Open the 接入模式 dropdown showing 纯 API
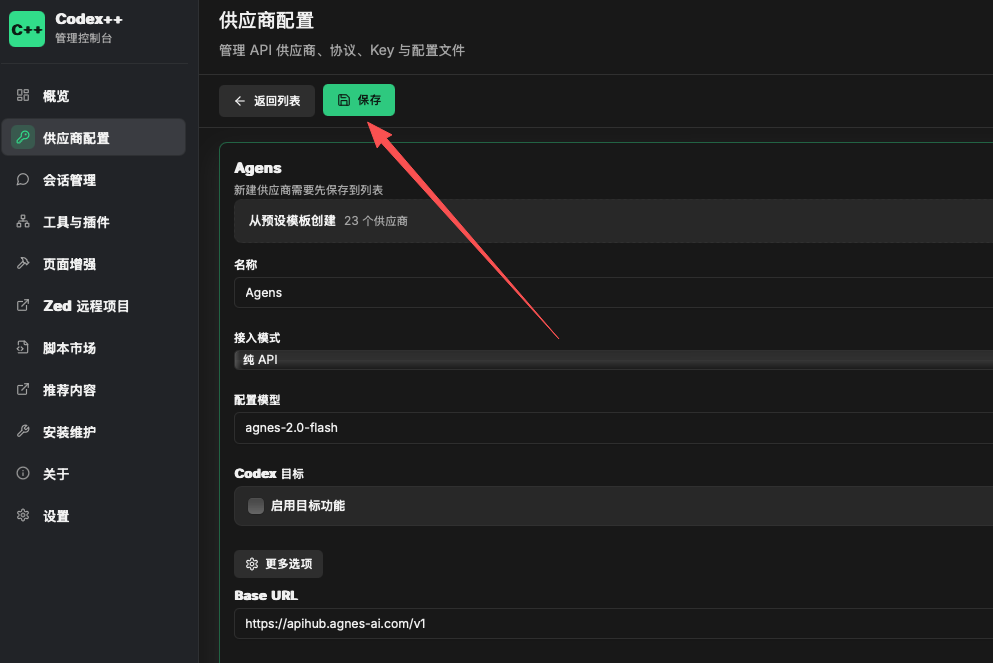The height and width of the screenshot is (663, 993). [x=614, y=360]
